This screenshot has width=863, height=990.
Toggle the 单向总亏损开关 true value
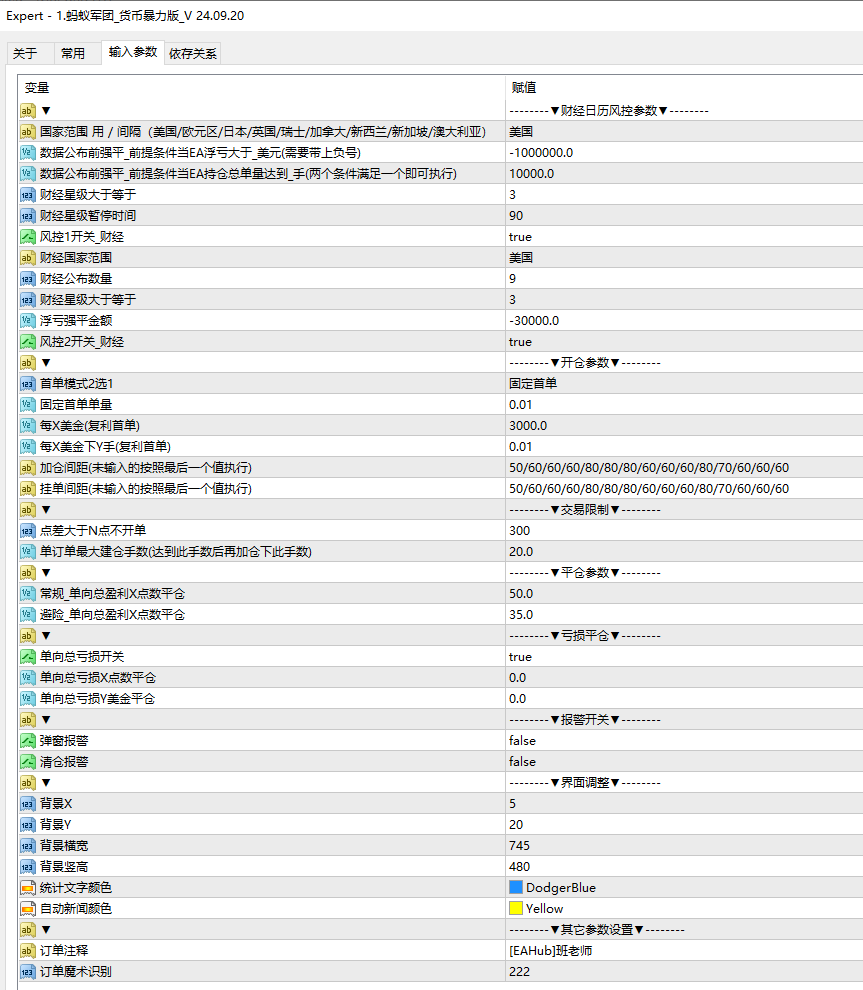[520, 657]
